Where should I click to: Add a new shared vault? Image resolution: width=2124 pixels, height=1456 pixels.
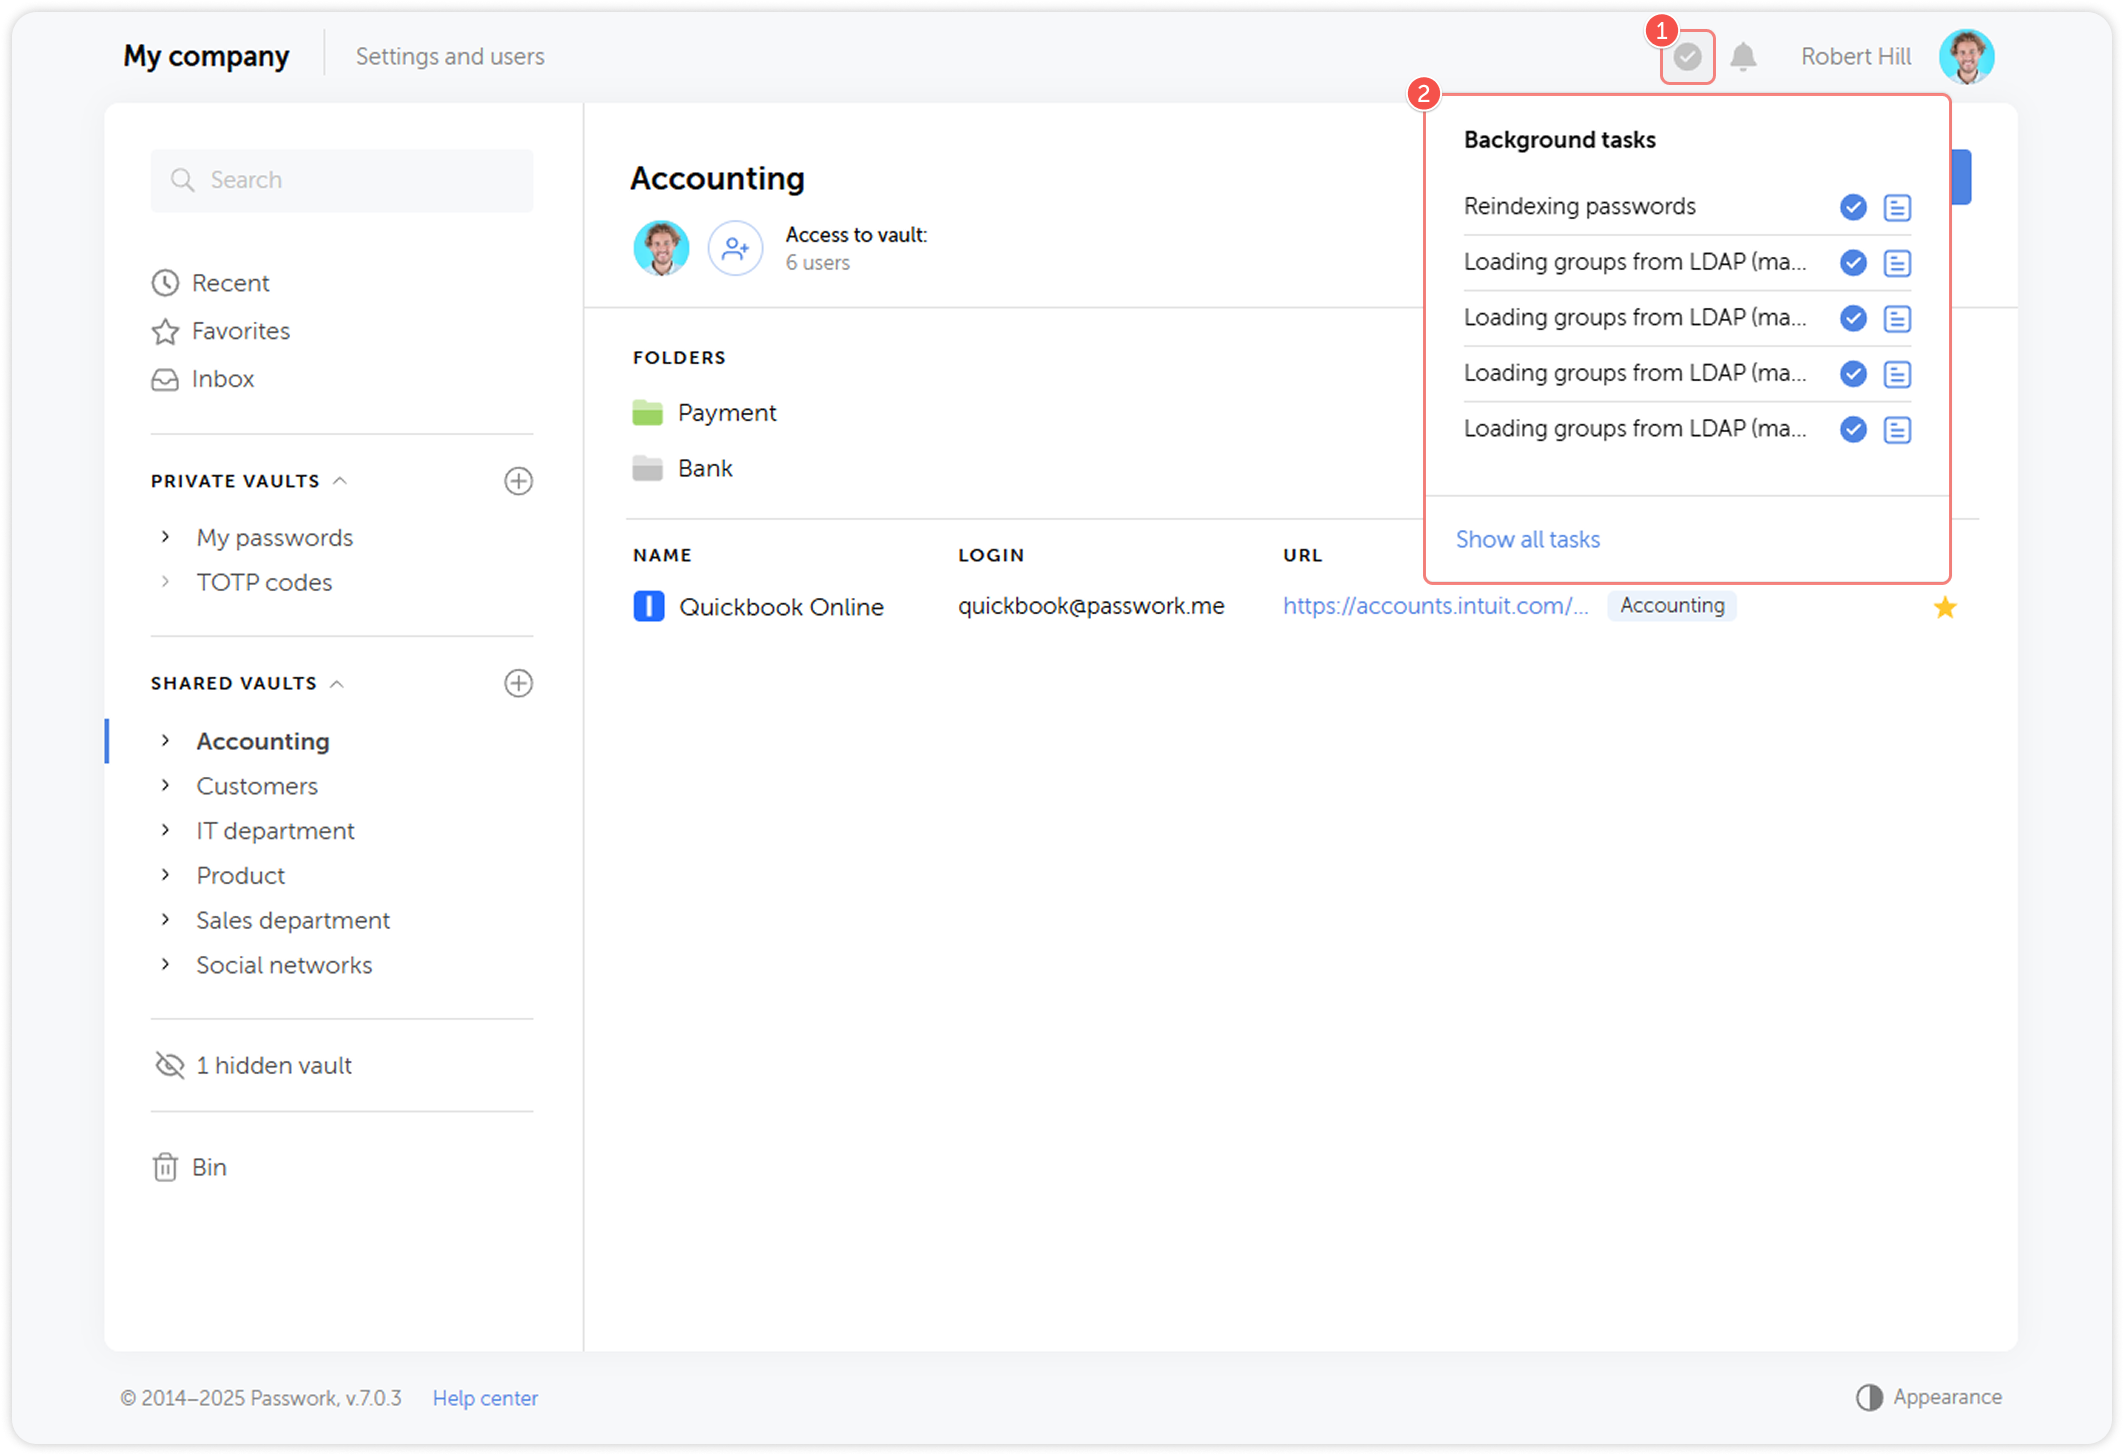click(x=518, y=683)
